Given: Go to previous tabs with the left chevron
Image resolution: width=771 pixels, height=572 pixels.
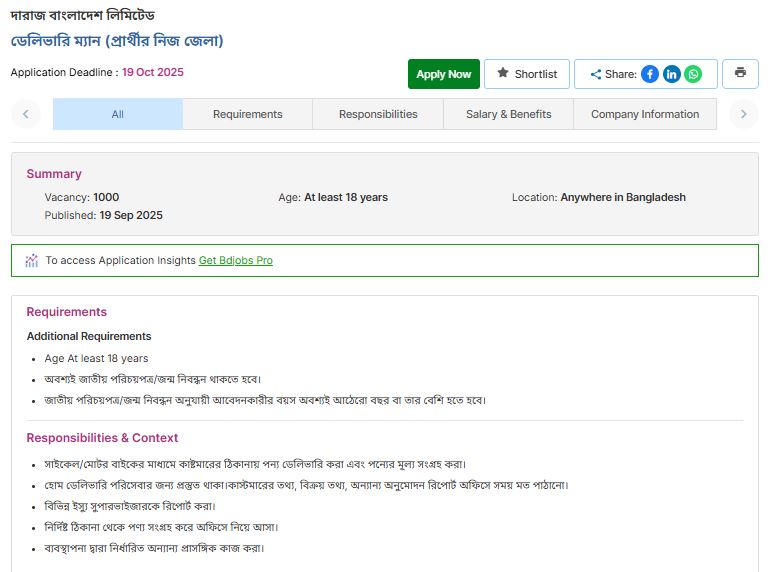Looking at the screenshot, I should (x=26, y=114).
